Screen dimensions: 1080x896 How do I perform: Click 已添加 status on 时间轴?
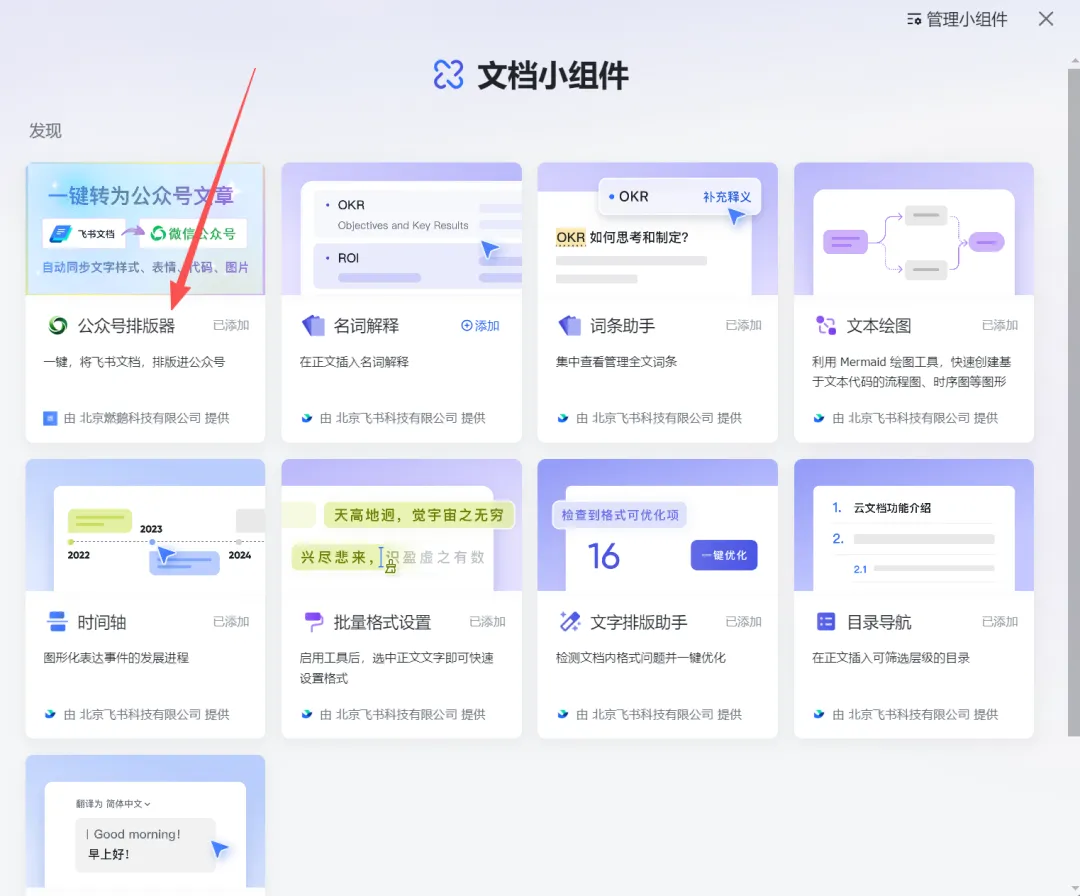[x=231, y=621]
